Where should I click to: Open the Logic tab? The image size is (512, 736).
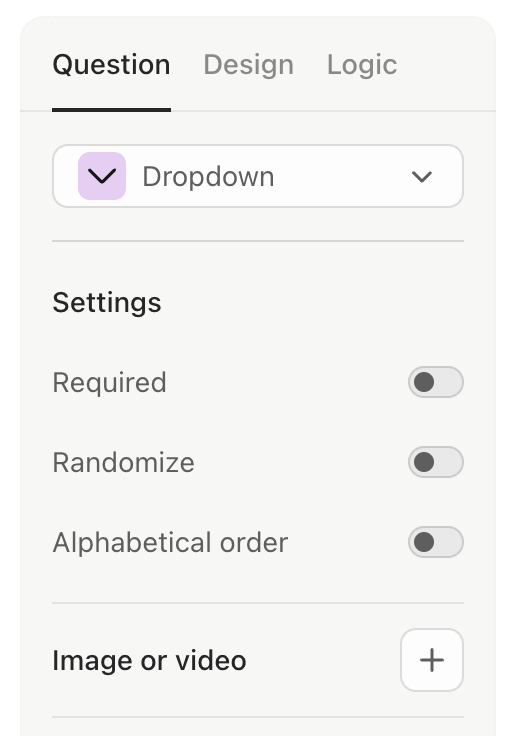pos(362,64)
